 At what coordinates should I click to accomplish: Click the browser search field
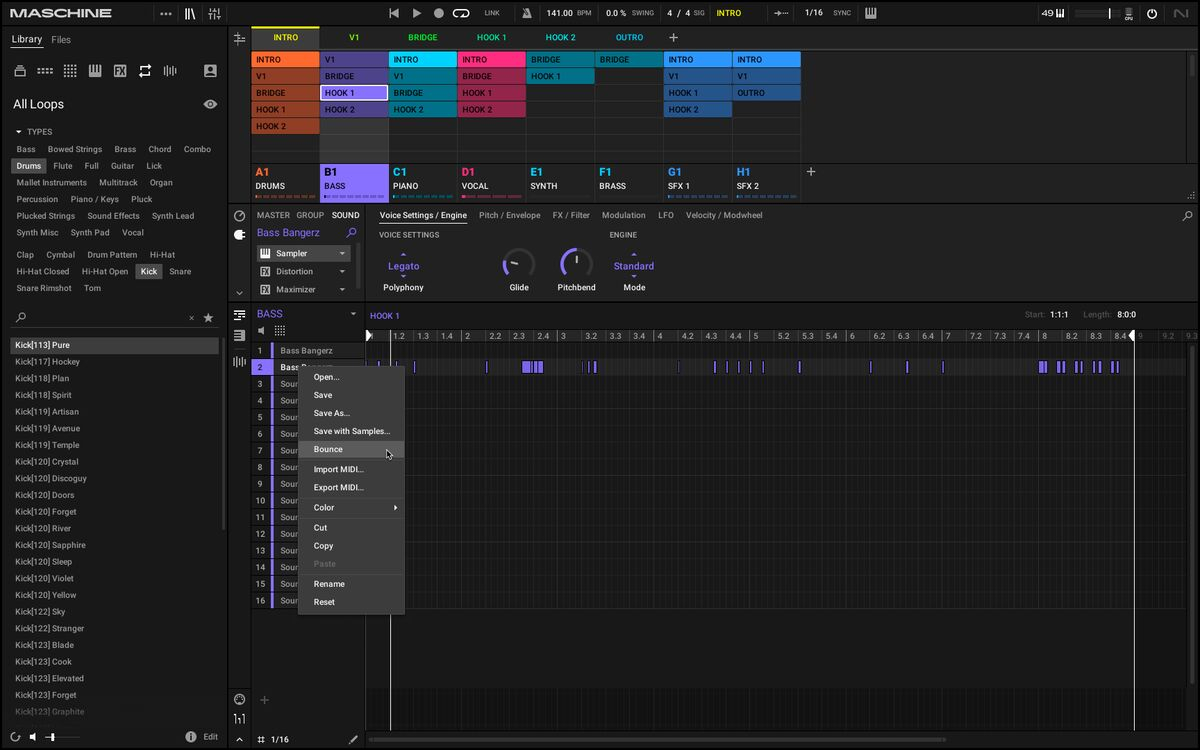100,318
